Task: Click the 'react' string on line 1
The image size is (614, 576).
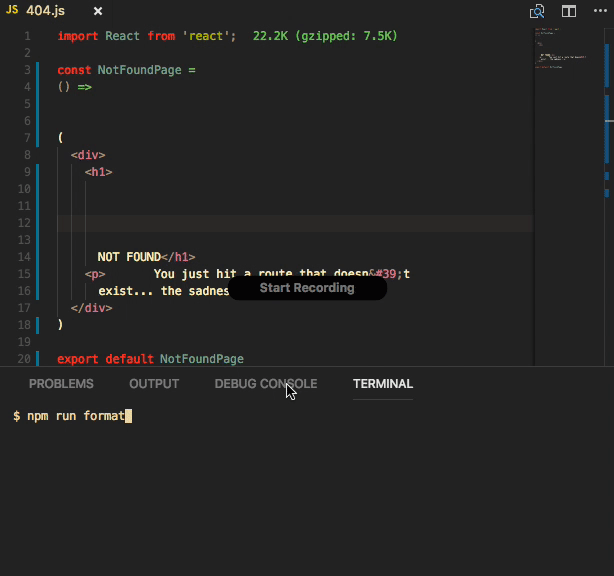Action: click(x=206, y=36)
